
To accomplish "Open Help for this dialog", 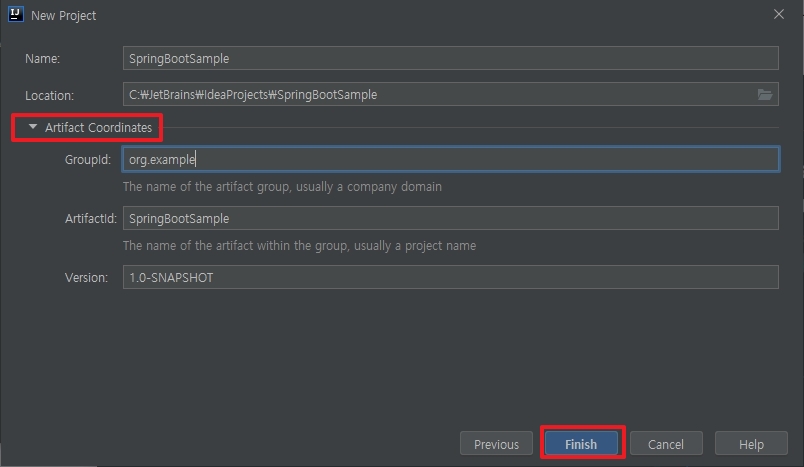I will click(x=751, y=444).
